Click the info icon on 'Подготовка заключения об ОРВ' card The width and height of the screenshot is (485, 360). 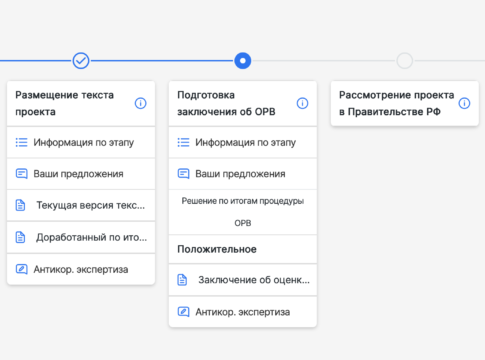[302, 103]
